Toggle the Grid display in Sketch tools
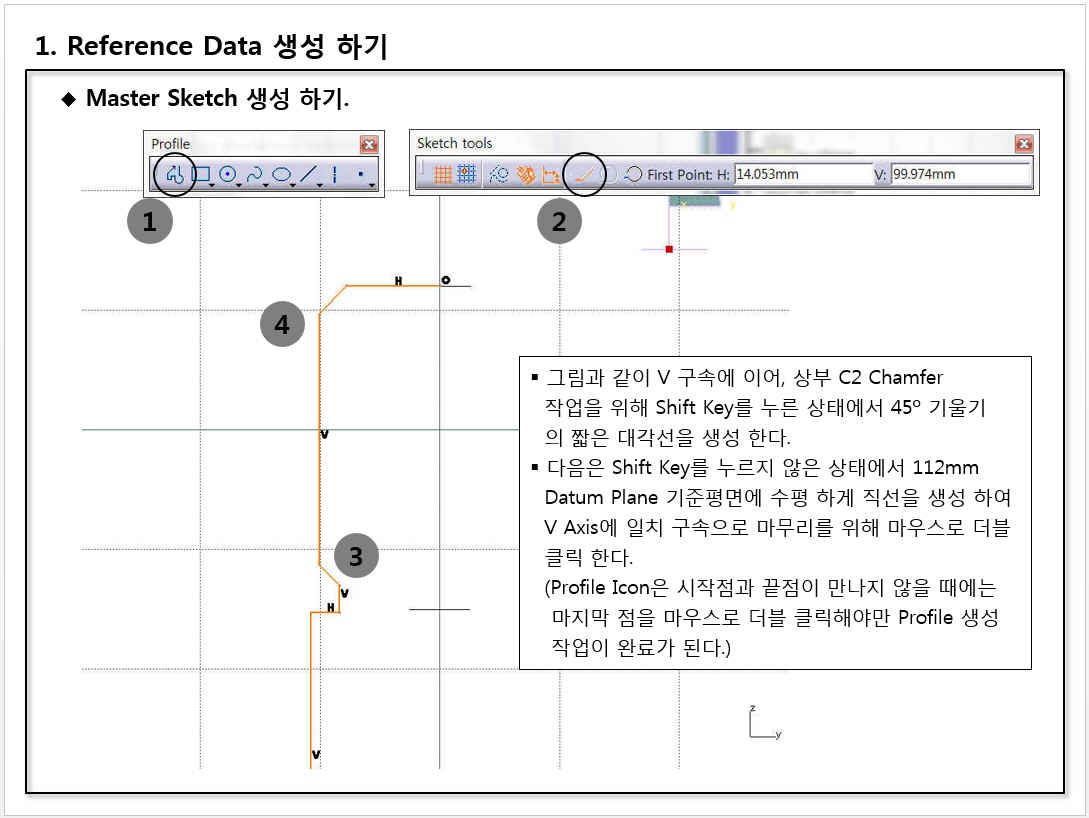The height and width of the screenshot is (818, 1089). click(x=442, y=174)
